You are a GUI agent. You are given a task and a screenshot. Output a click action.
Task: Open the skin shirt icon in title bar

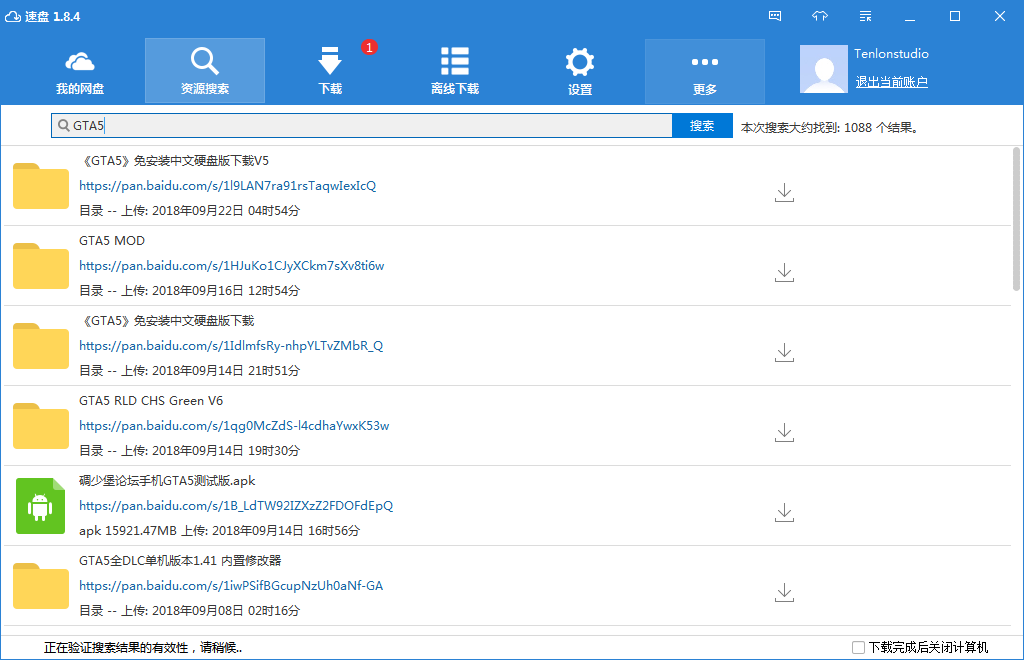820,16
